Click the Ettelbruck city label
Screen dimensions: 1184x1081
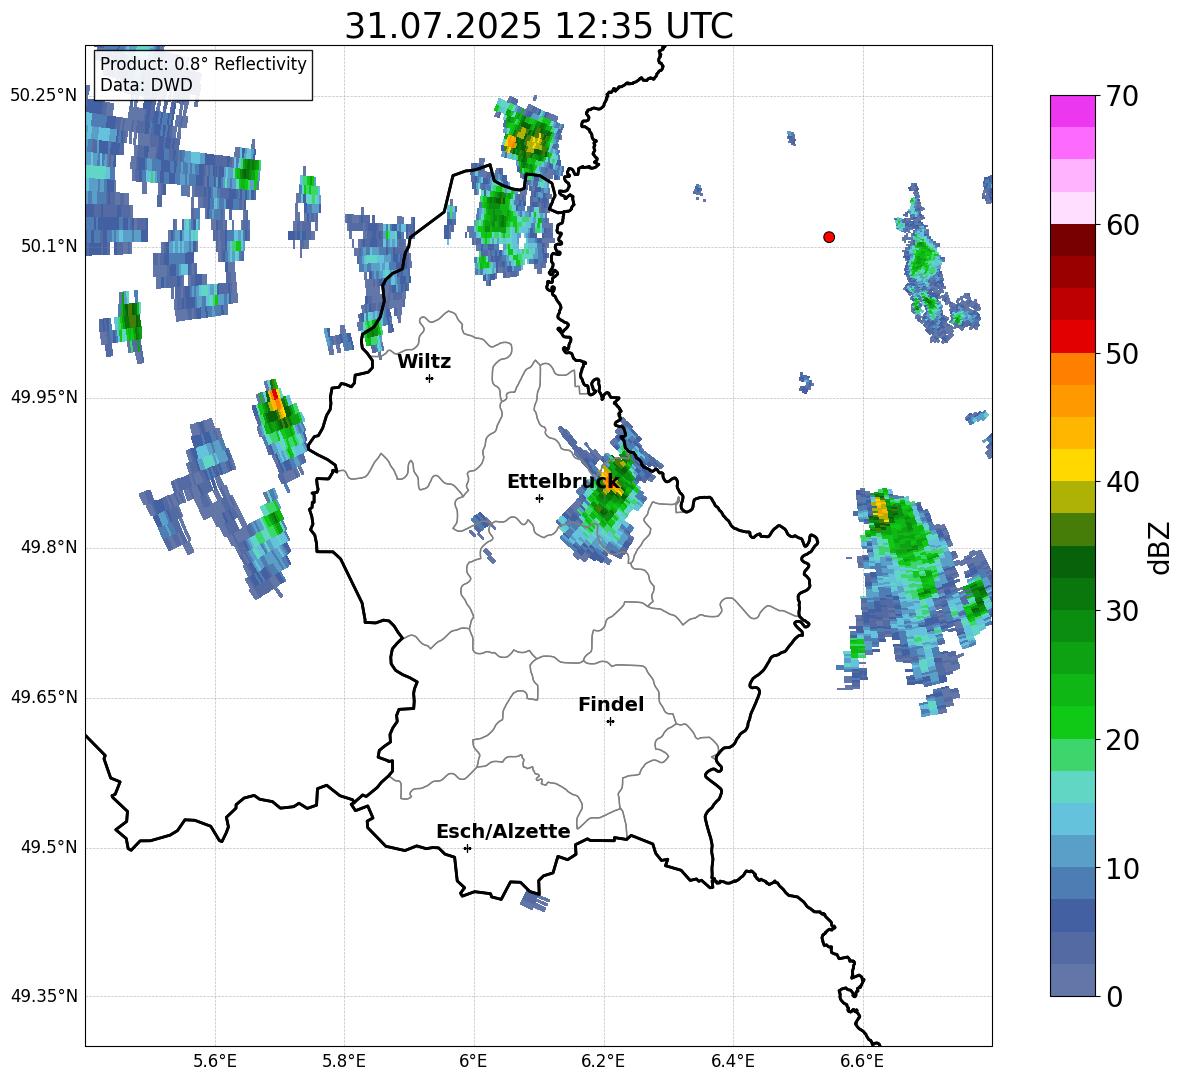click(x=563, y=482)
